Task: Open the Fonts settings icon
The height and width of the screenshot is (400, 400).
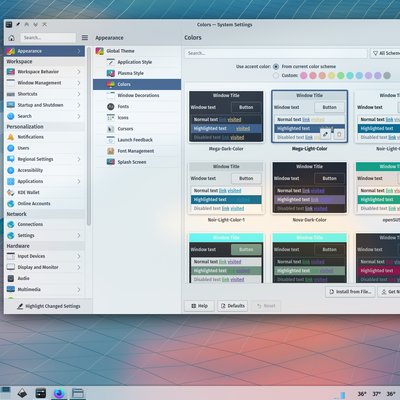Action: point(111,106)
